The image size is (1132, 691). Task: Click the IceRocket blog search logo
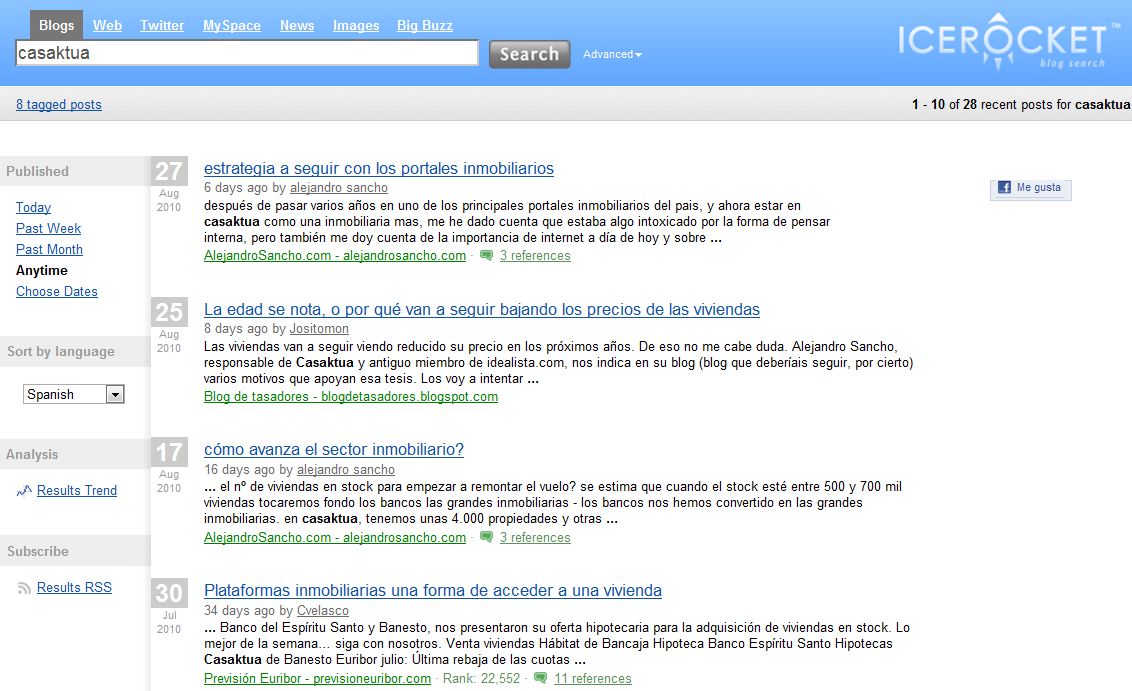[1009, 41]
